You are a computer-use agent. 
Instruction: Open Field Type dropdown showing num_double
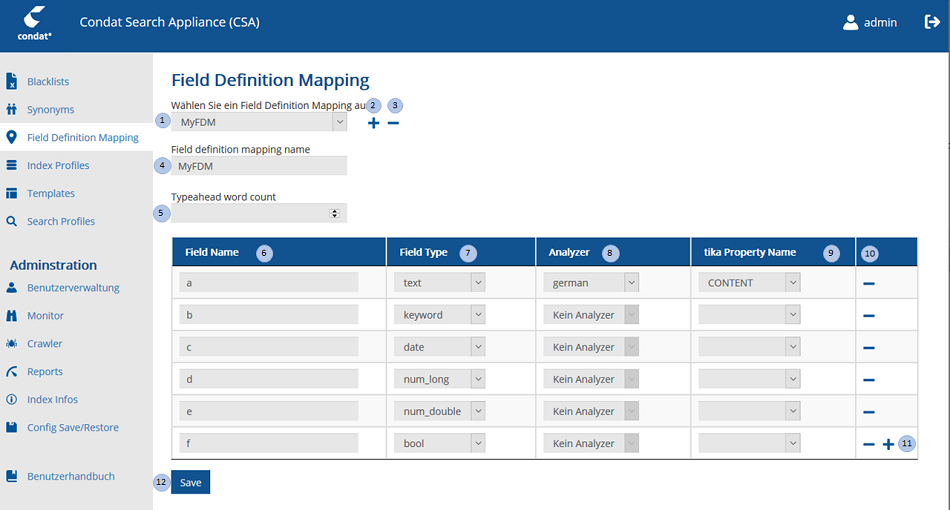pos(439,411)
